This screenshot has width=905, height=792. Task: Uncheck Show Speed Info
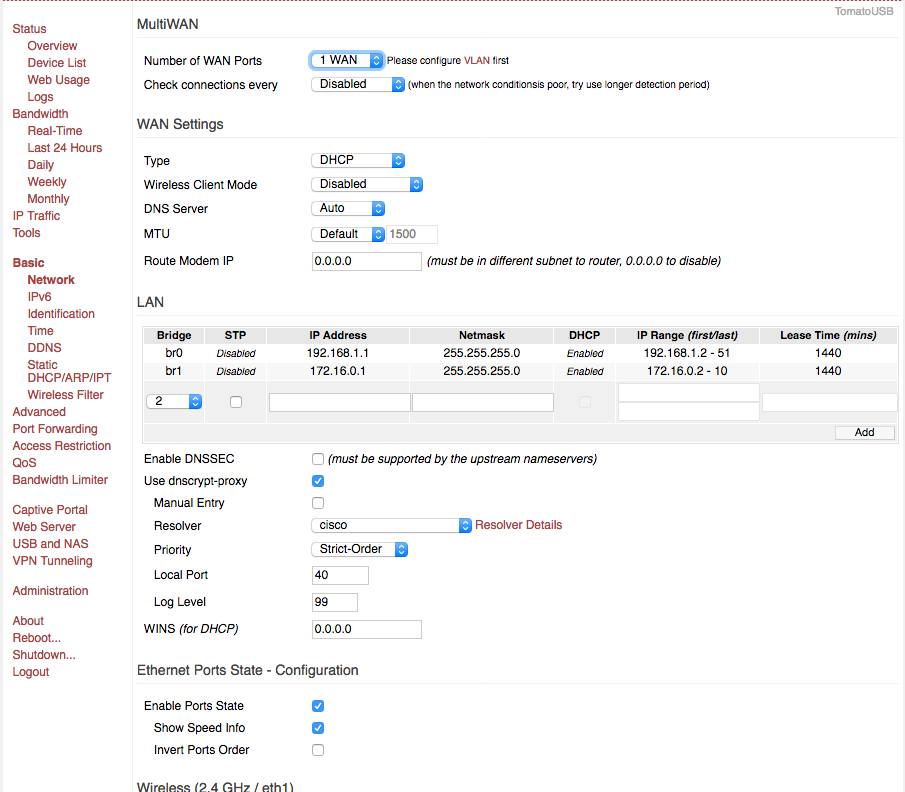(x=317, y=728)
